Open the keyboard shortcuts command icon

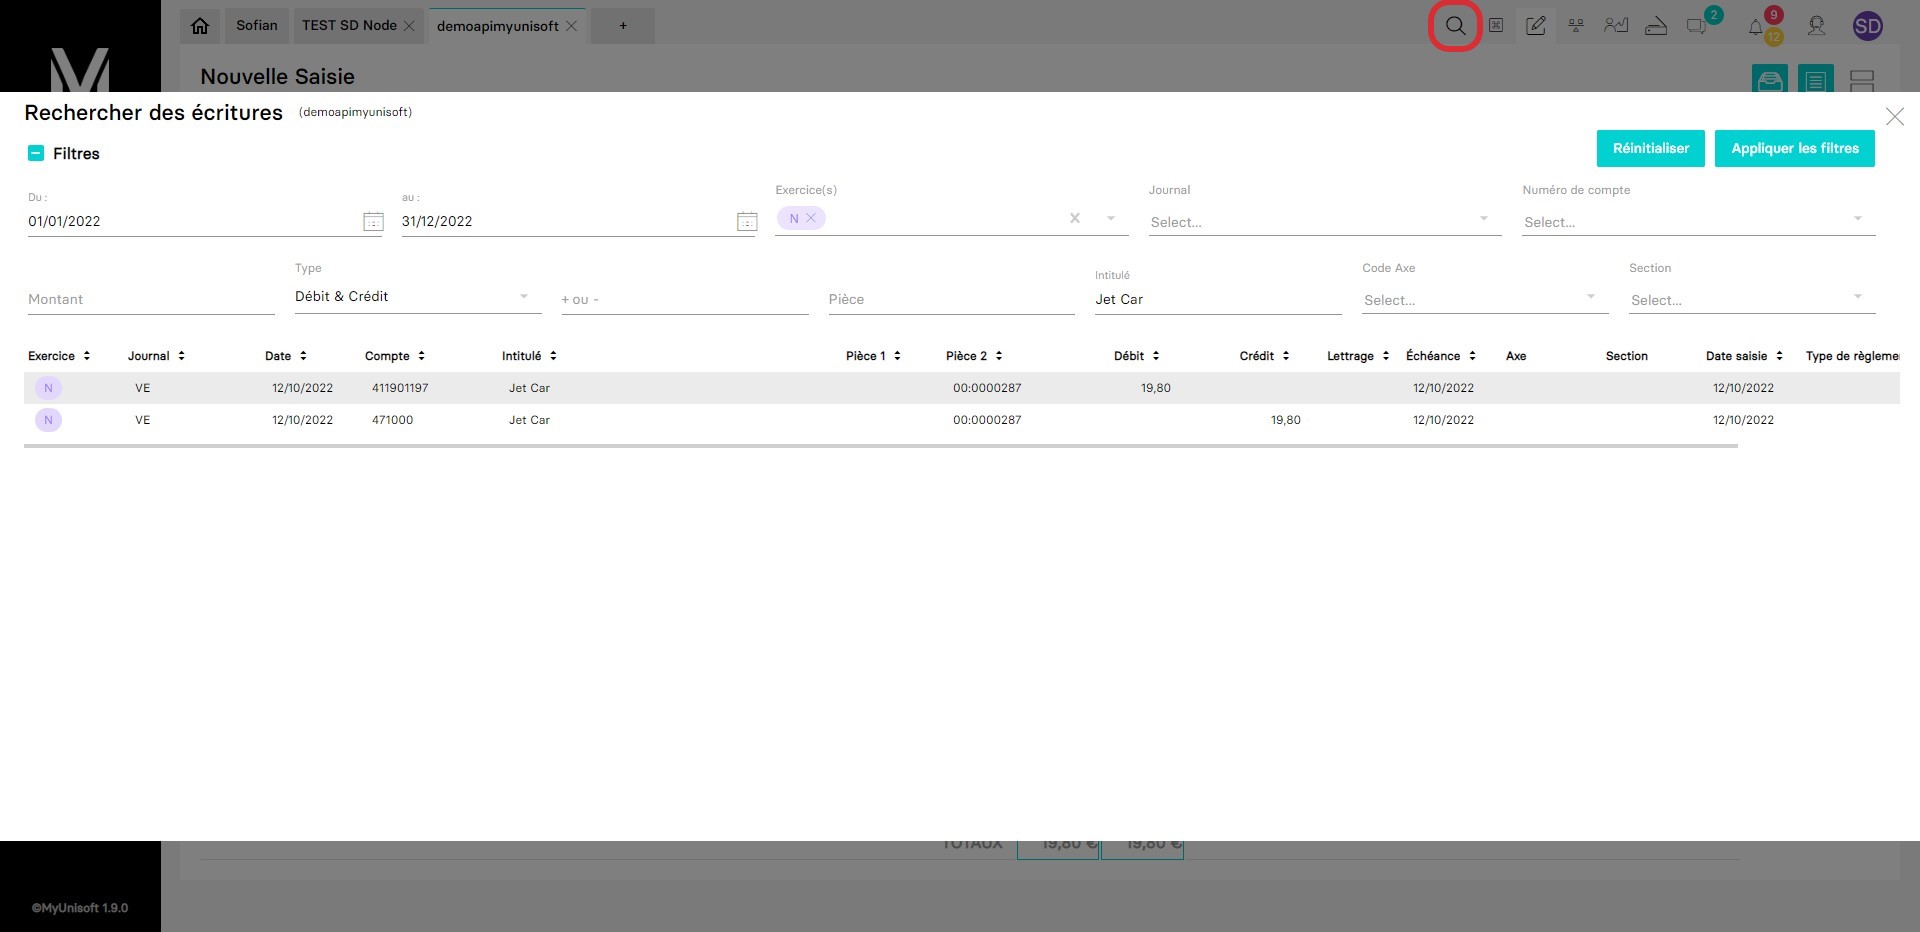(1496, 26)
